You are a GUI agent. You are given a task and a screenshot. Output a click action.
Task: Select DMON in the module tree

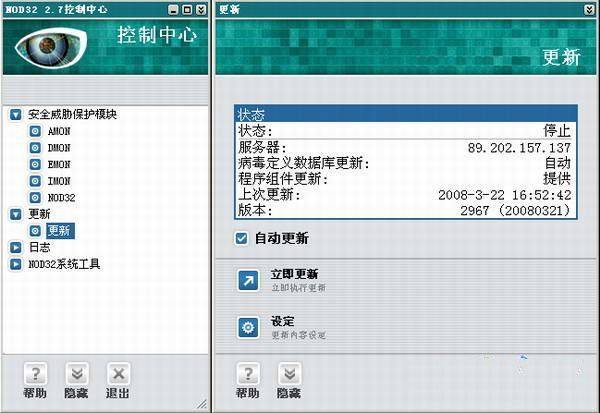pos(59,148)
